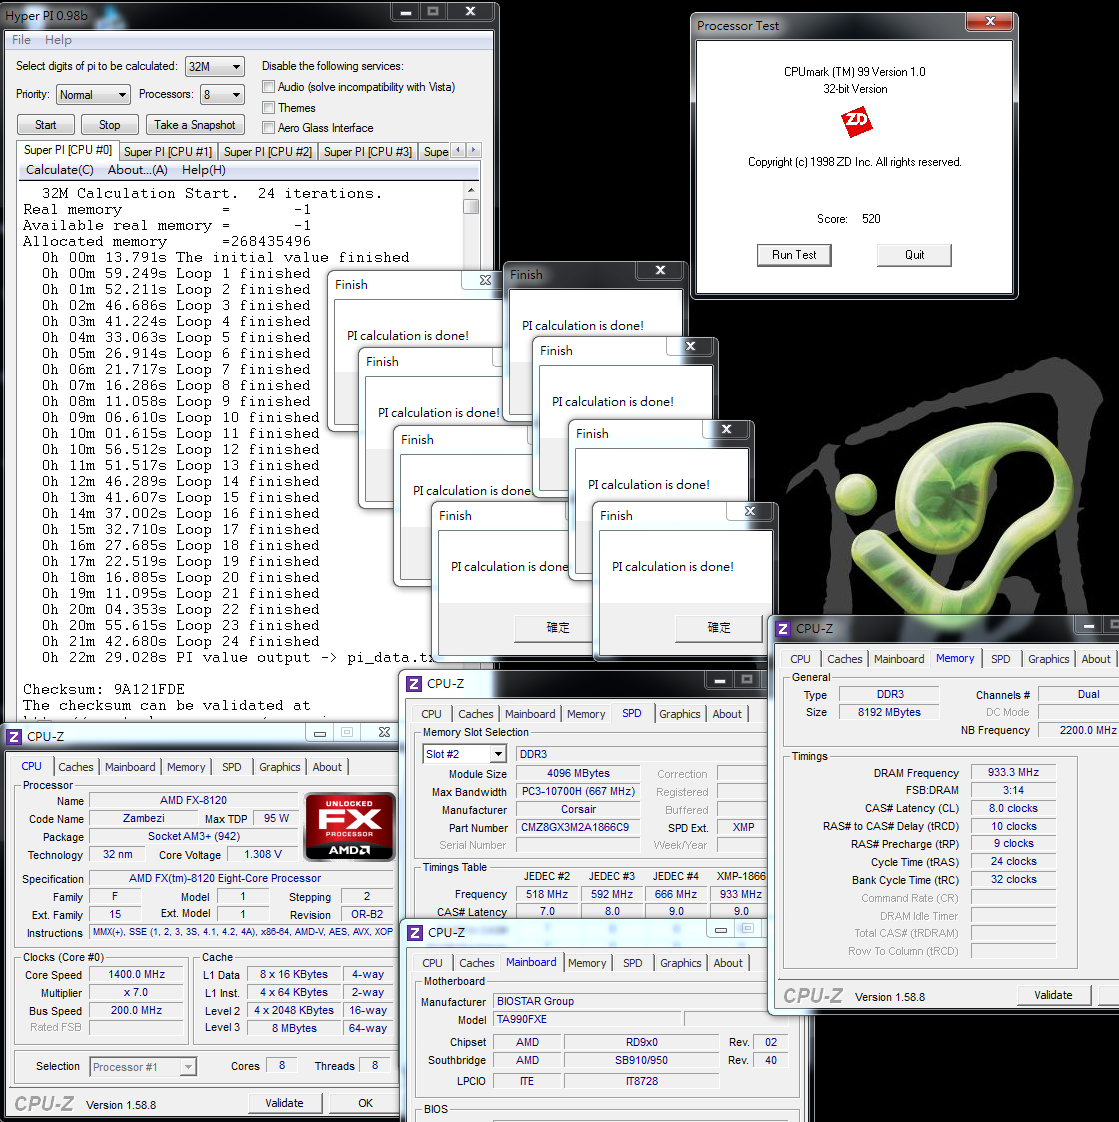Open CPU tab in CPU-Z Mainboard window
The image size is (1119, 1122).
coord(433,963)
